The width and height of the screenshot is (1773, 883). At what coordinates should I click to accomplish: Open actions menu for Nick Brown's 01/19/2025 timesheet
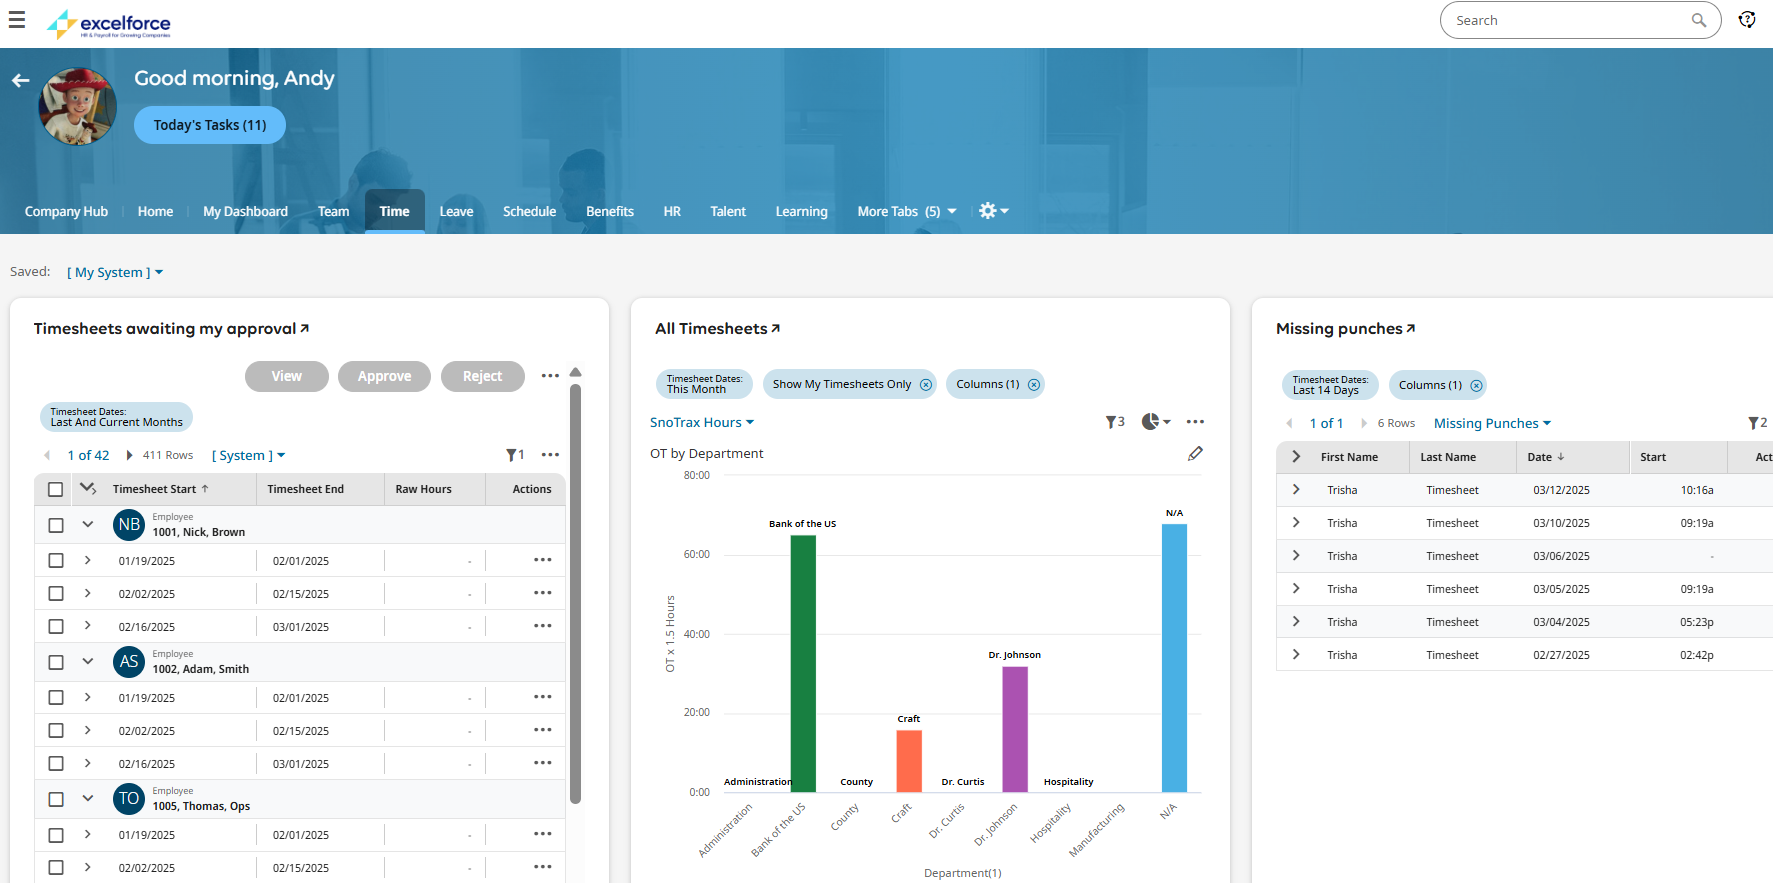point(543,560)
